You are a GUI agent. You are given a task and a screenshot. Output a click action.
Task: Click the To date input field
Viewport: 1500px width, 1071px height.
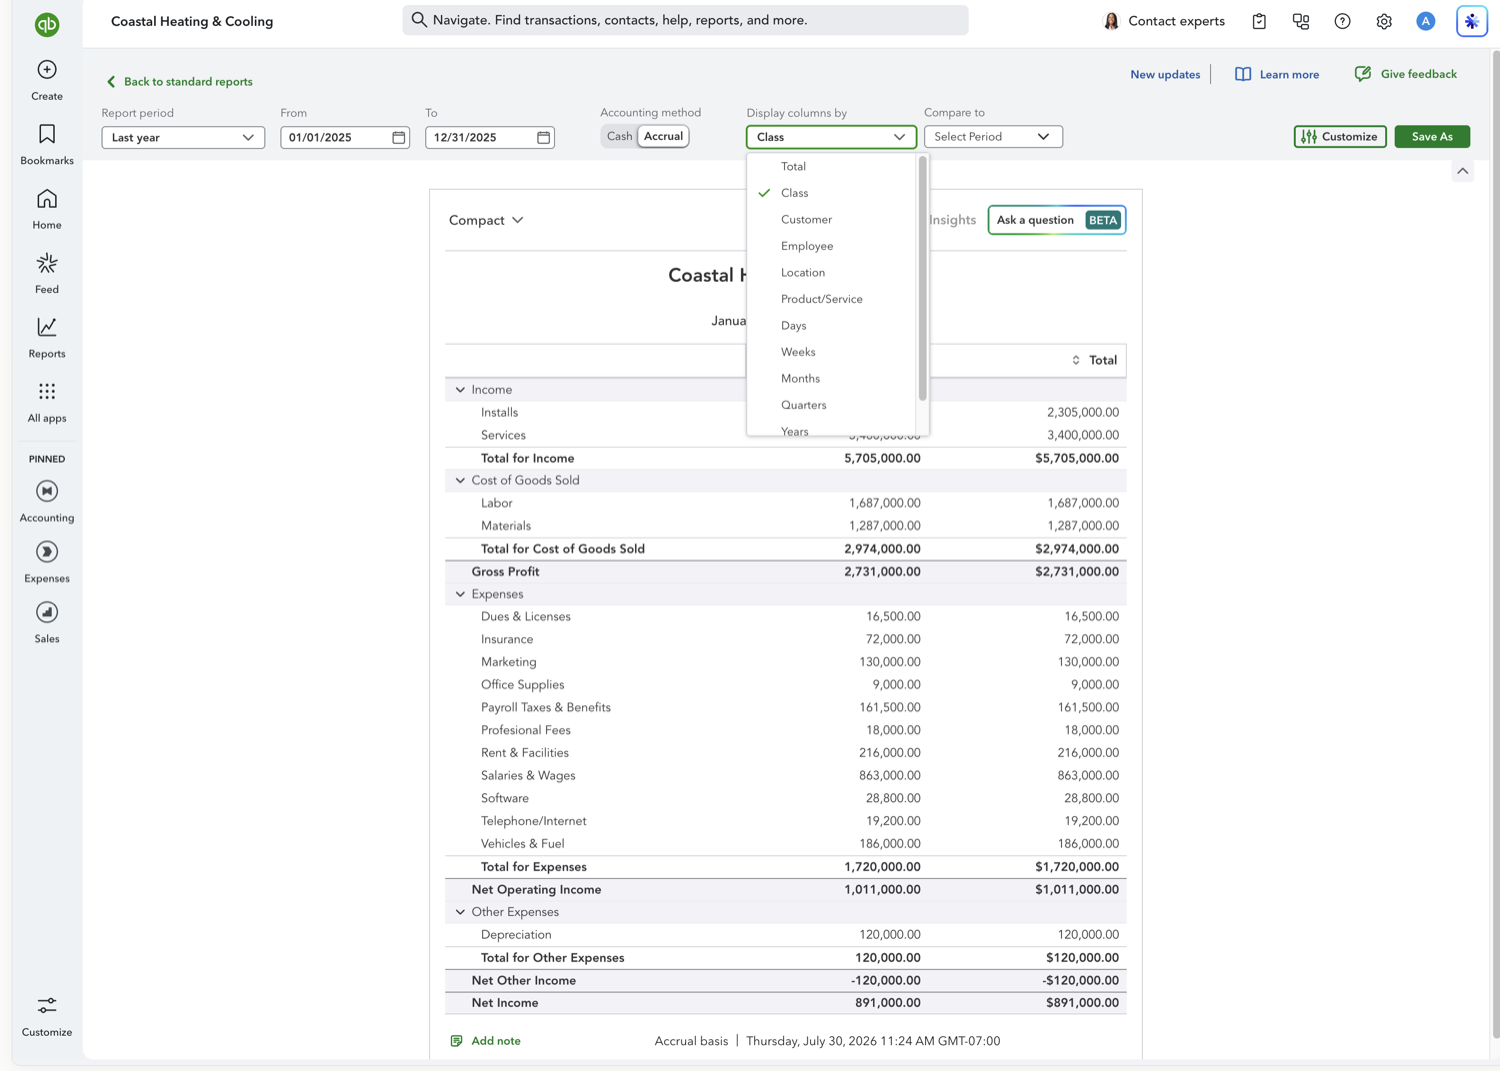pyautogui.click(x=490, y=137)
